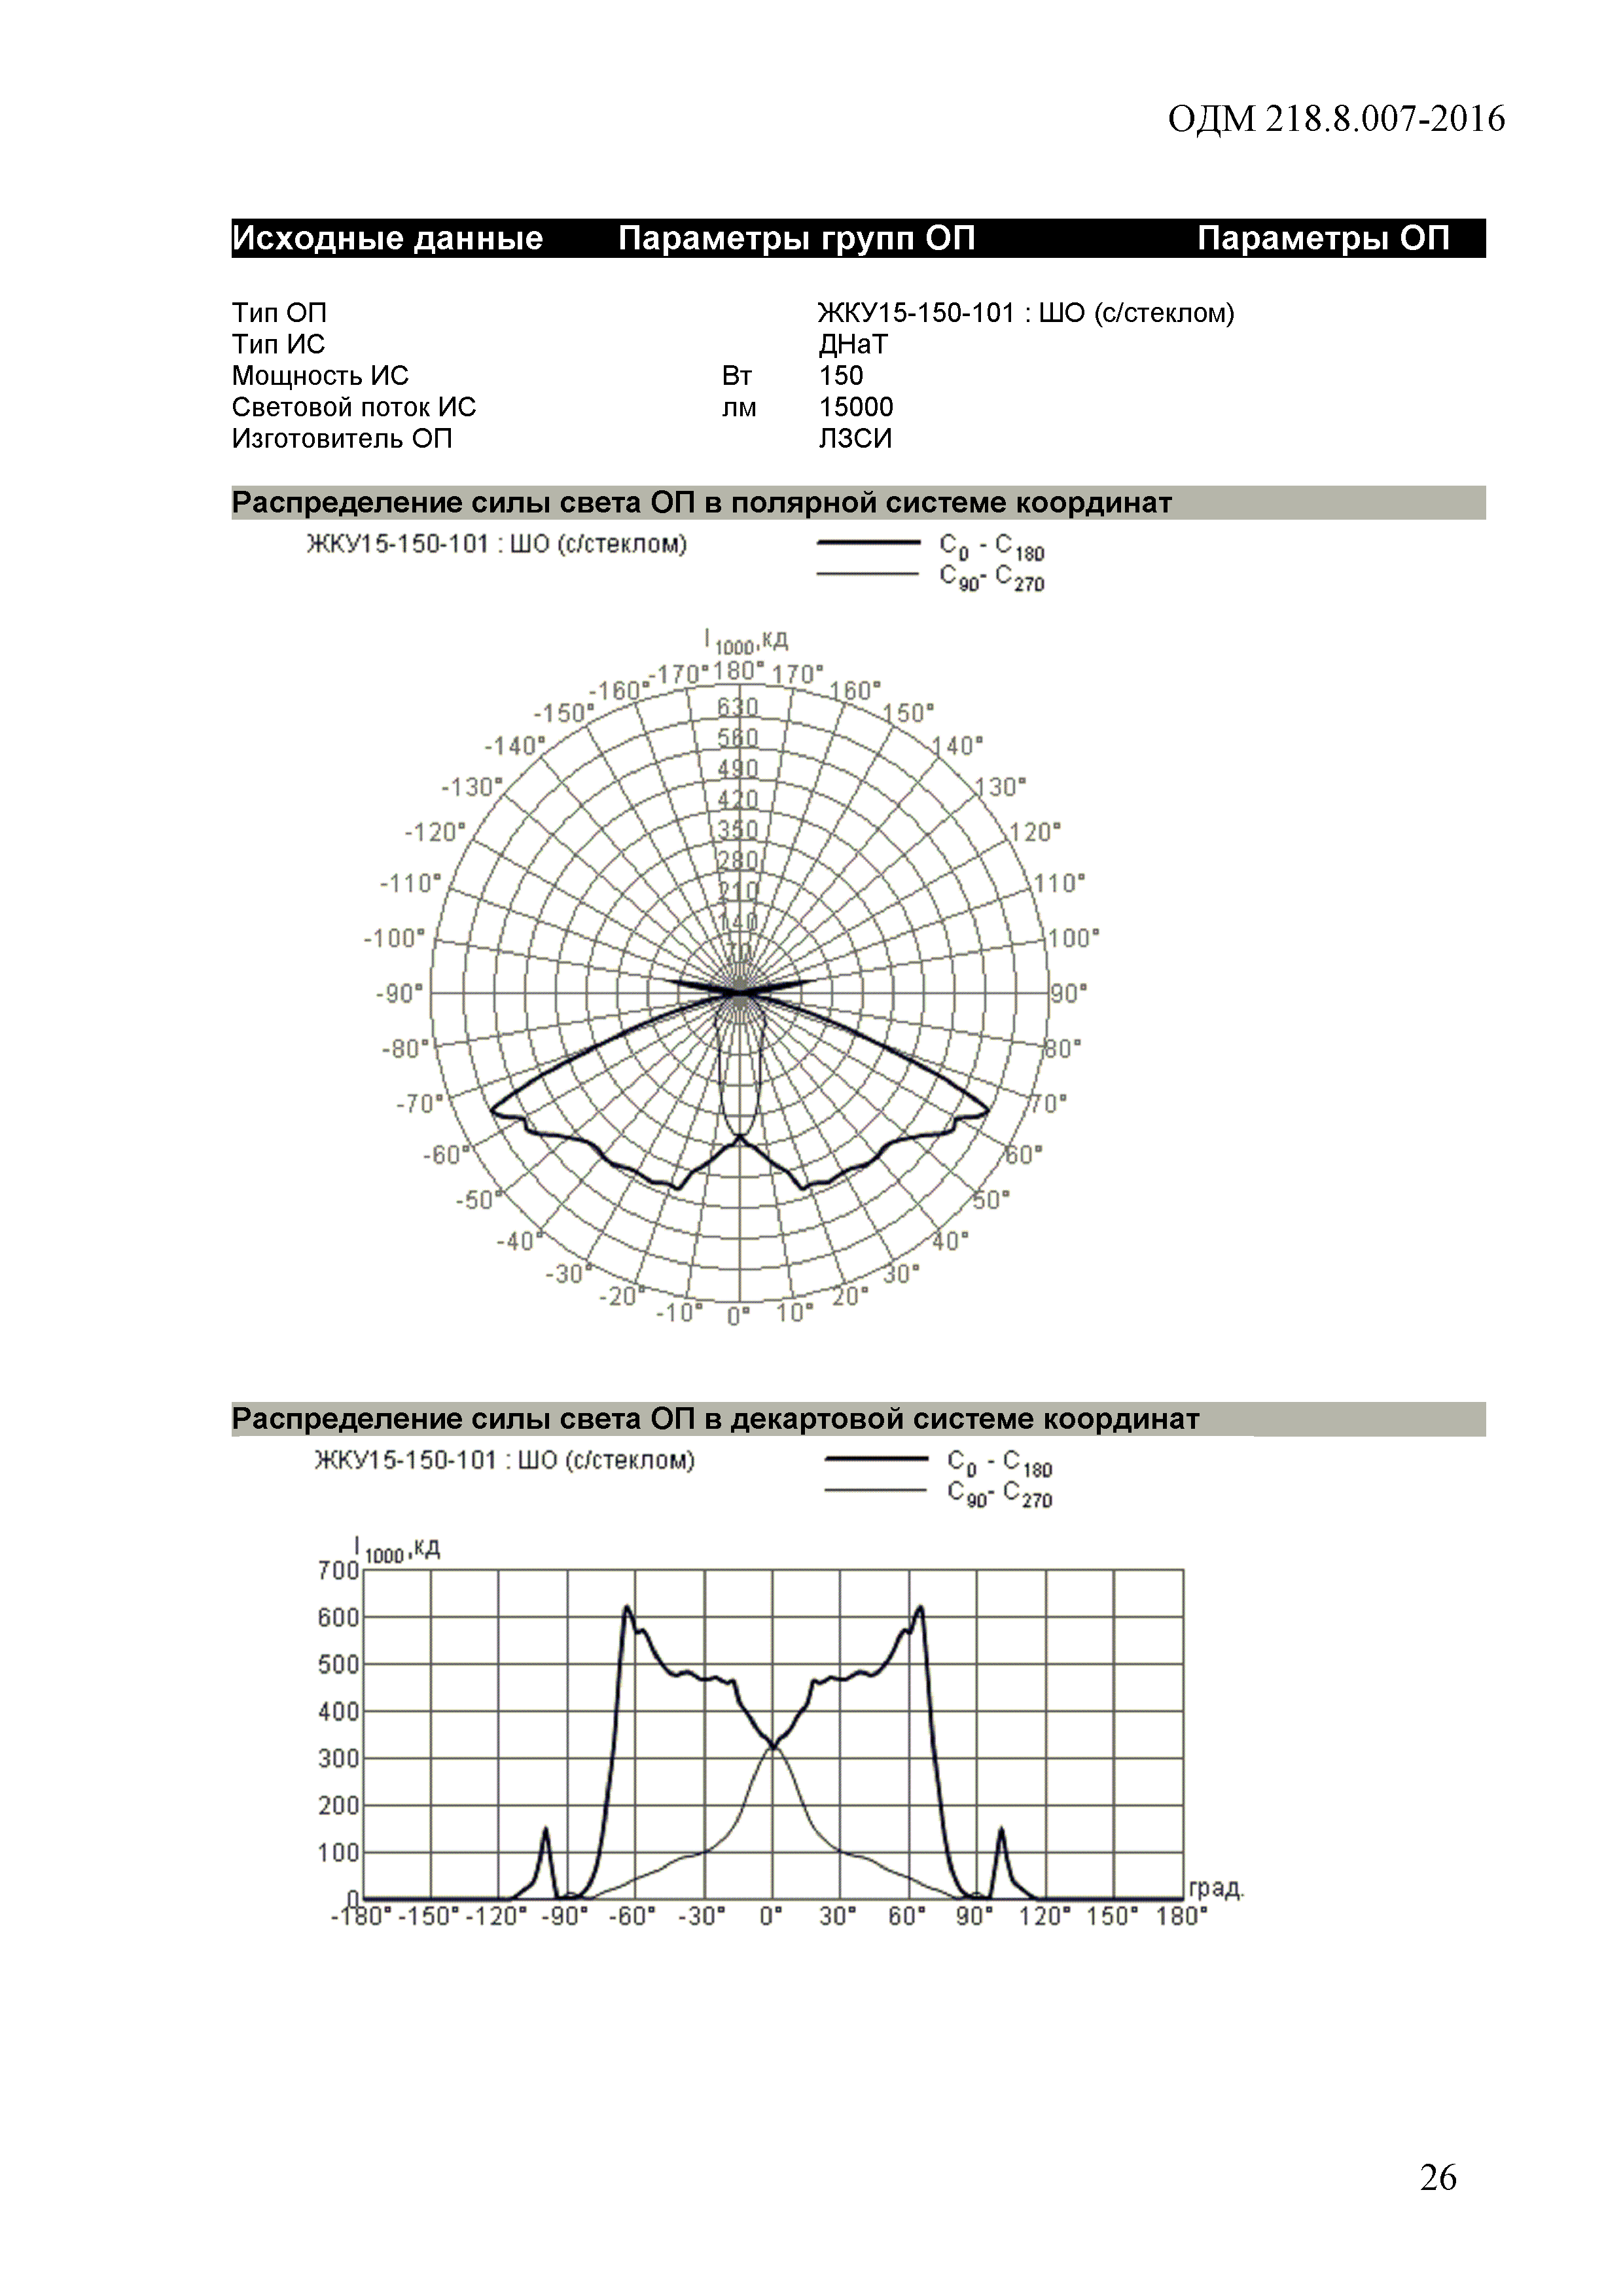Click the power value '150'
The image size is (1623, 2296).
pos(841,376)
